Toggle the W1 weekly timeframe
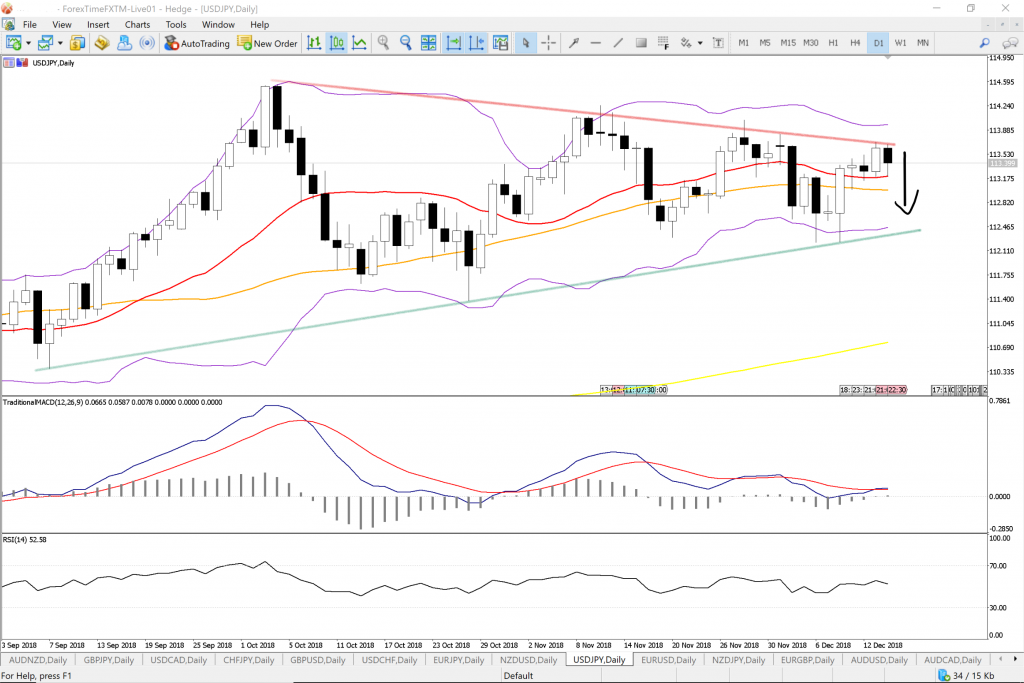1024x683 pixels. tap(900, 43)
